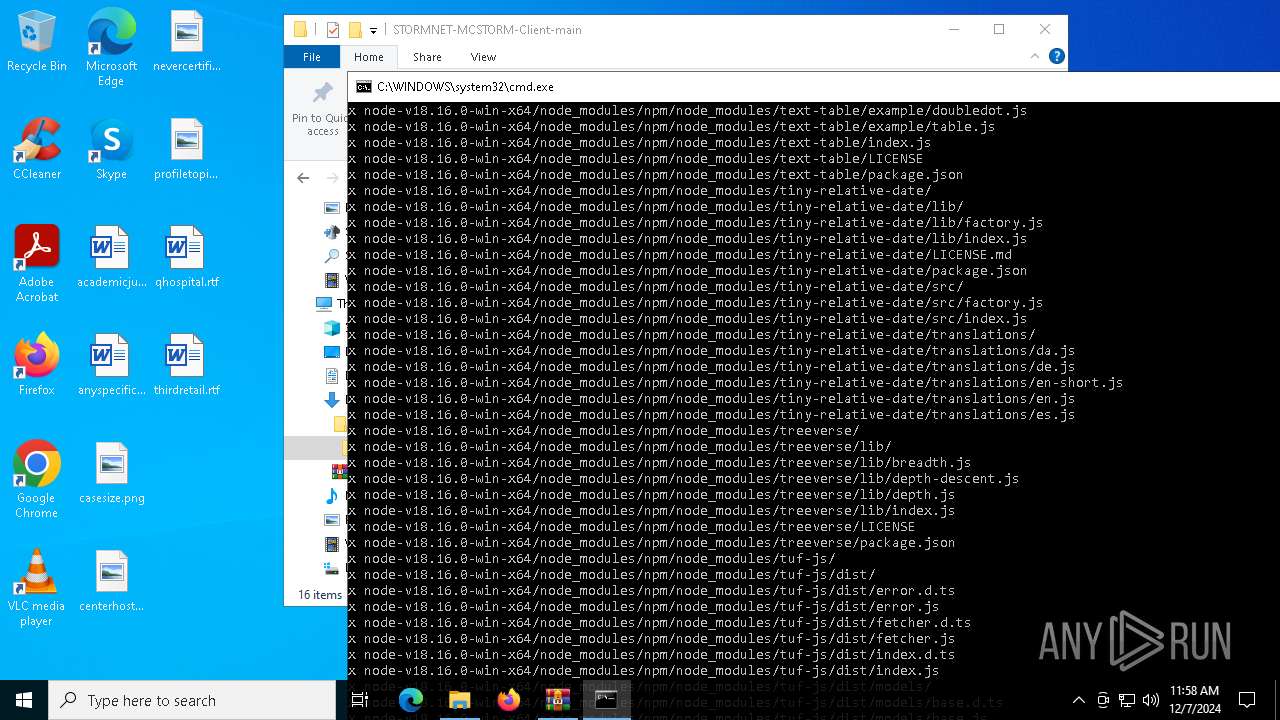Viewport: 1280px width, 720px height.
Task: Launch Skype desktop shortcut
Action: pyautogui.click(x=111, y=150)
